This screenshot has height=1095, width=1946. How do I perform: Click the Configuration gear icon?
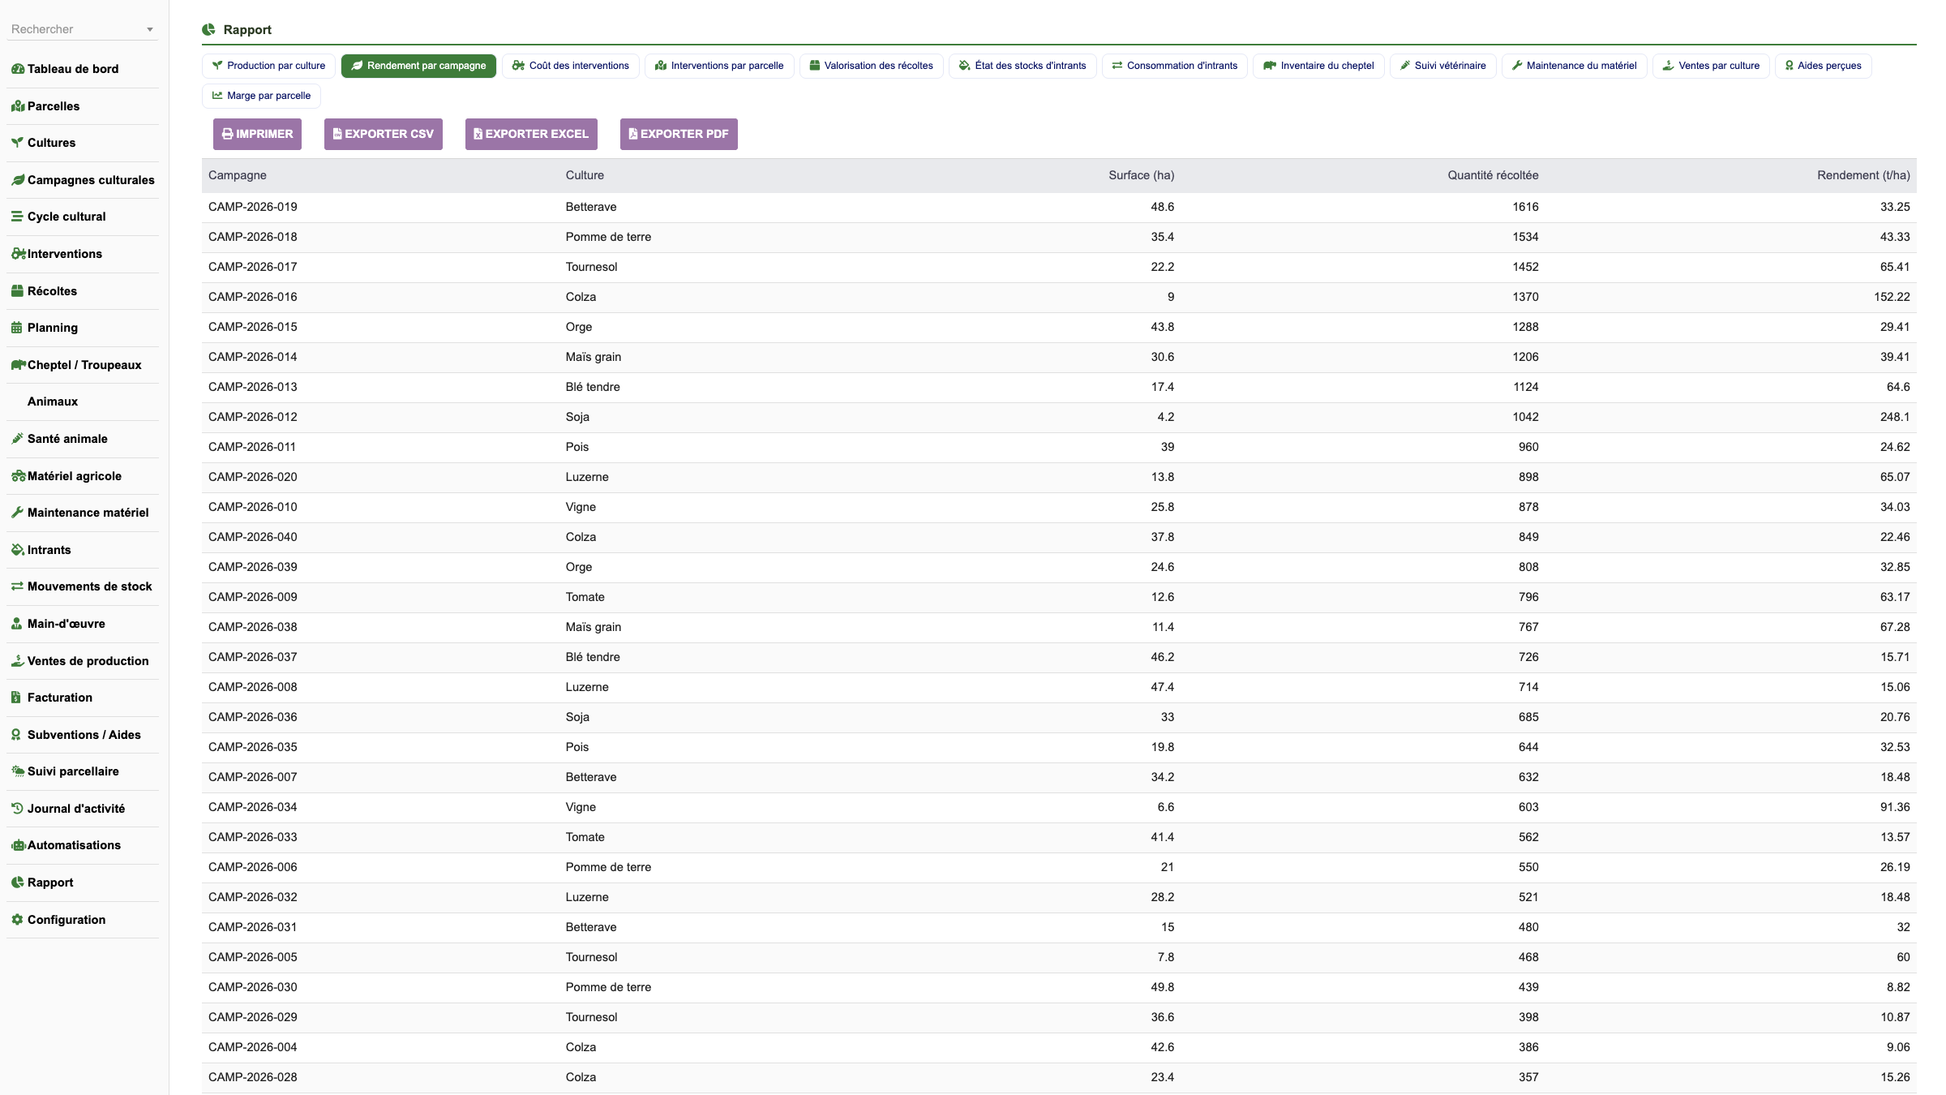[x=17, y=920]
